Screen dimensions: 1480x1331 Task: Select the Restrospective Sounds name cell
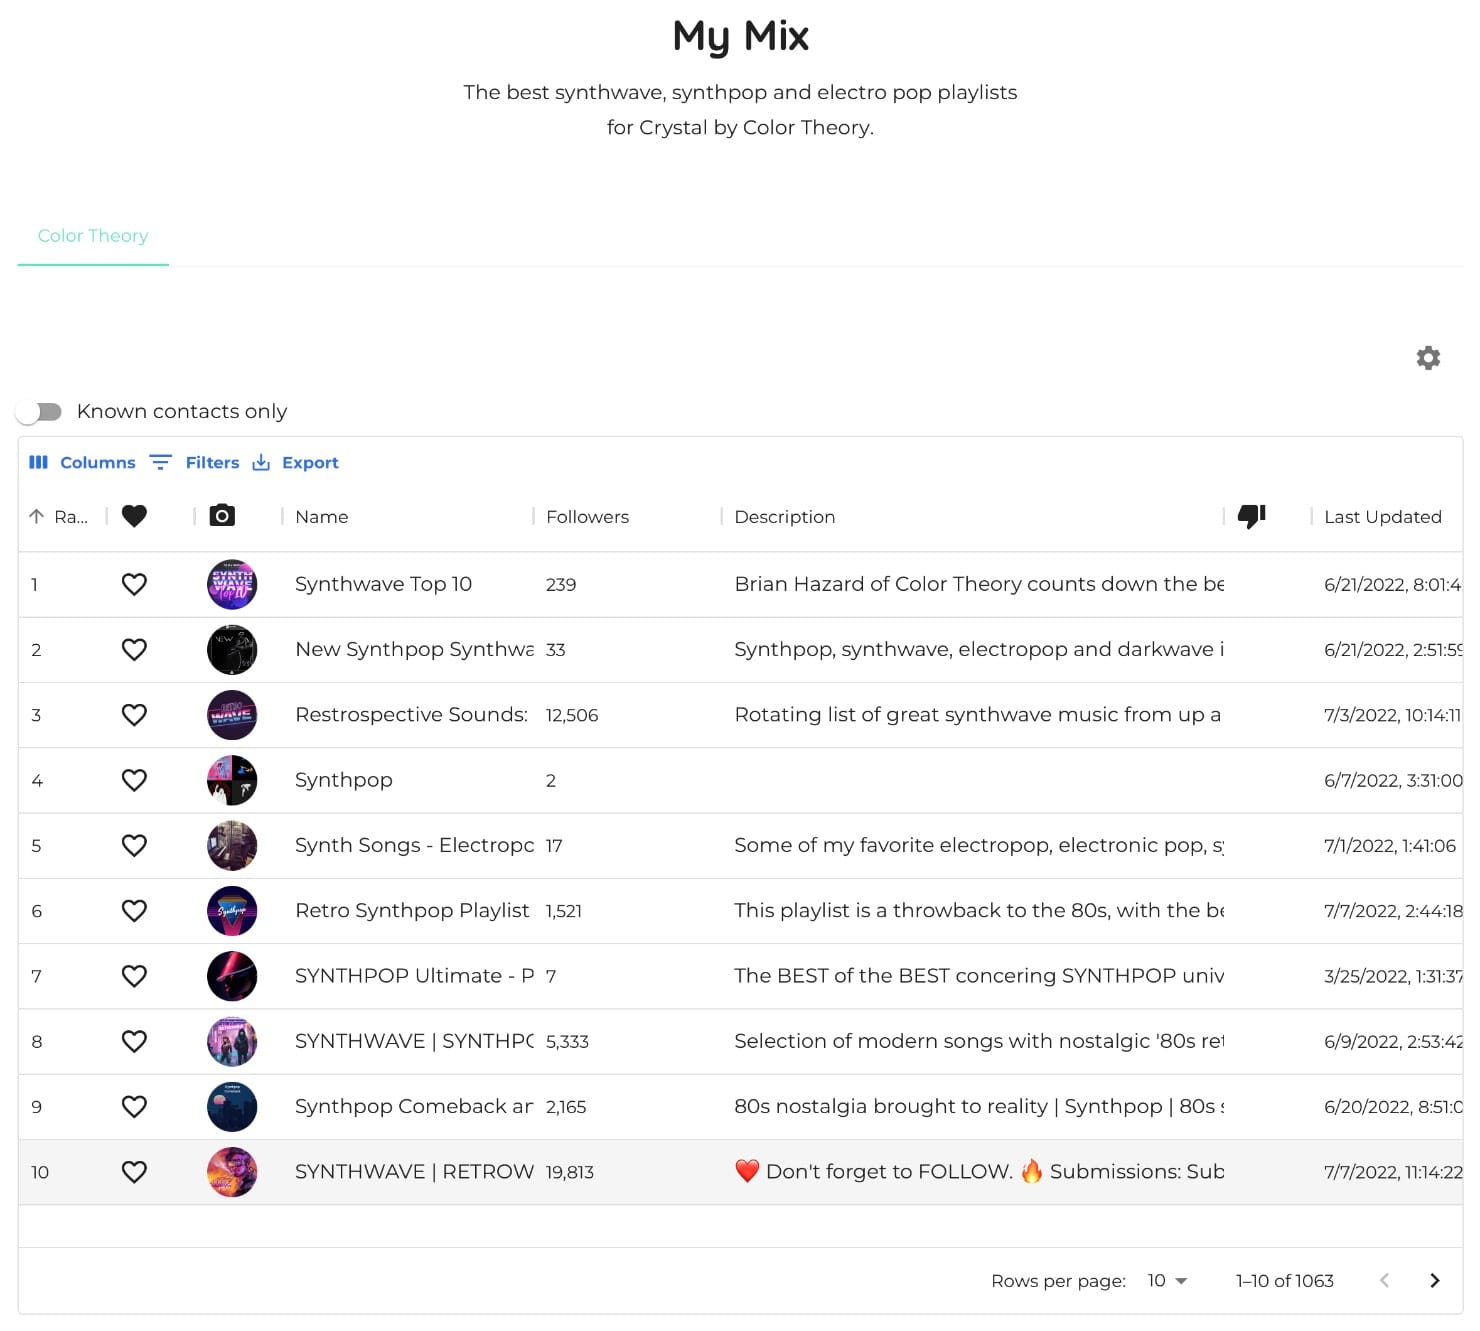click(411, 715)
